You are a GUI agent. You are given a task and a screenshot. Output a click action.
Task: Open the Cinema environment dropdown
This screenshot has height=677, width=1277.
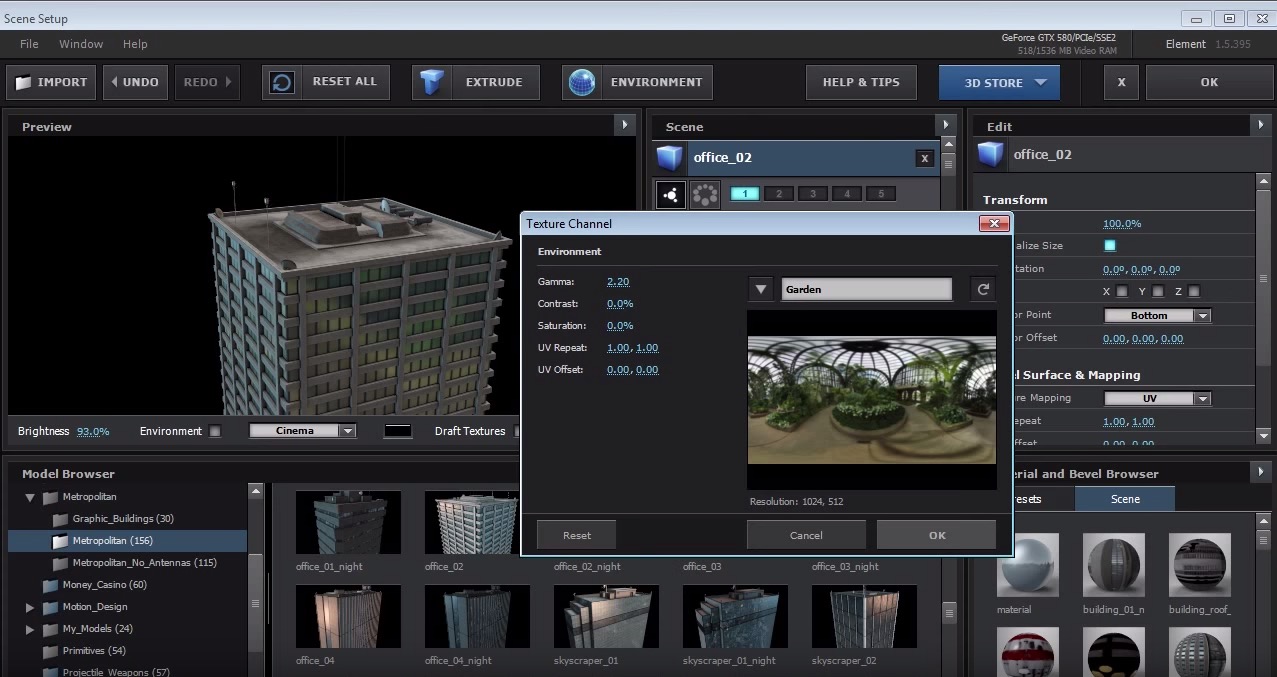[x=302, y=430]
